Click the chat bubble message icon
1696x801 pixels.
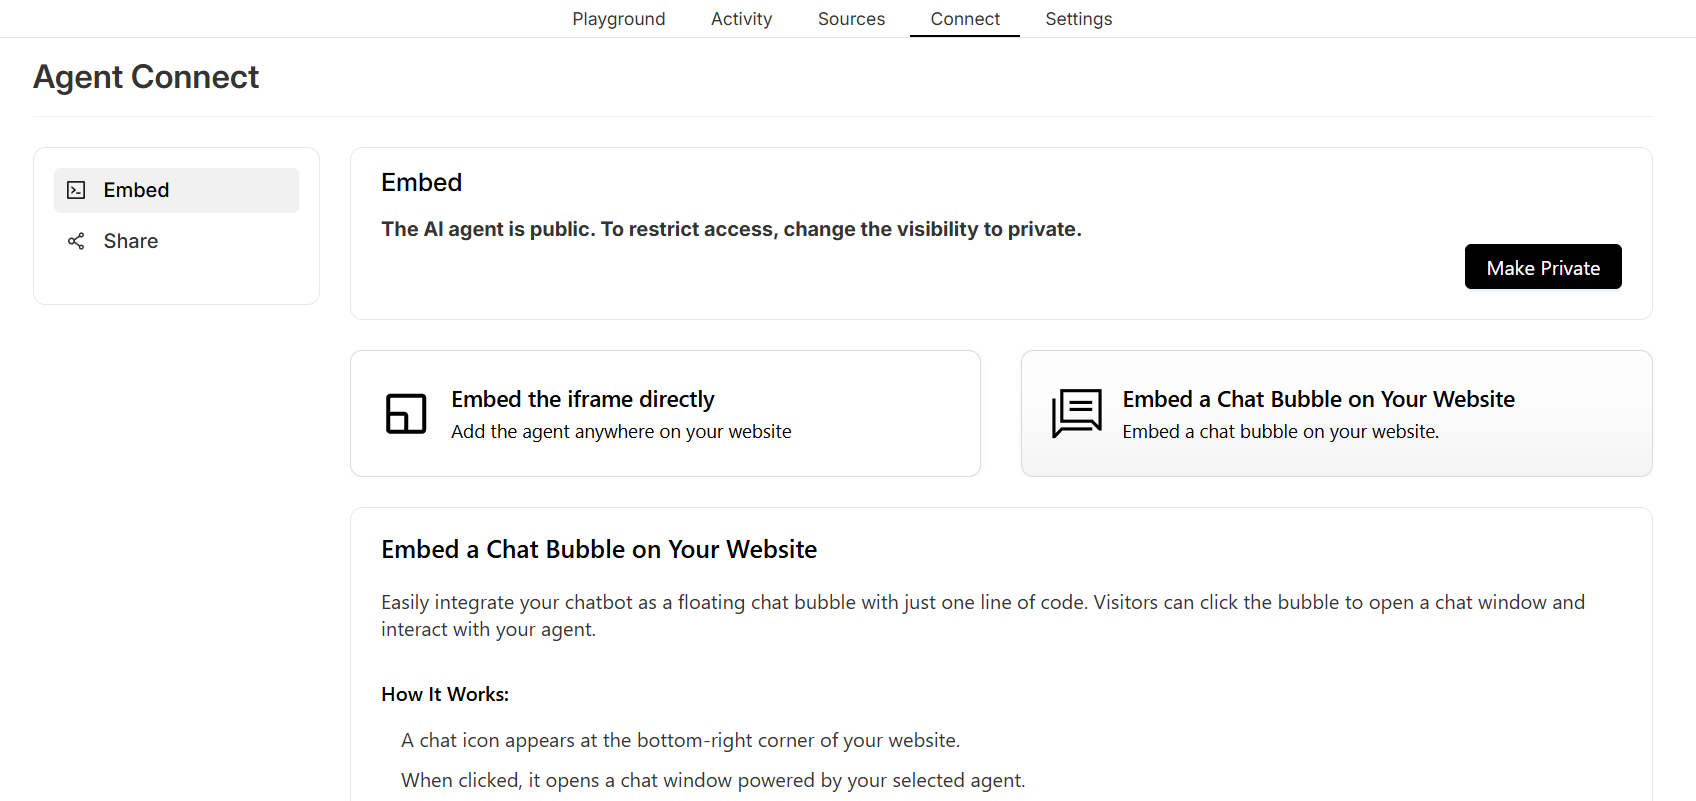(x=1077, y=414)
